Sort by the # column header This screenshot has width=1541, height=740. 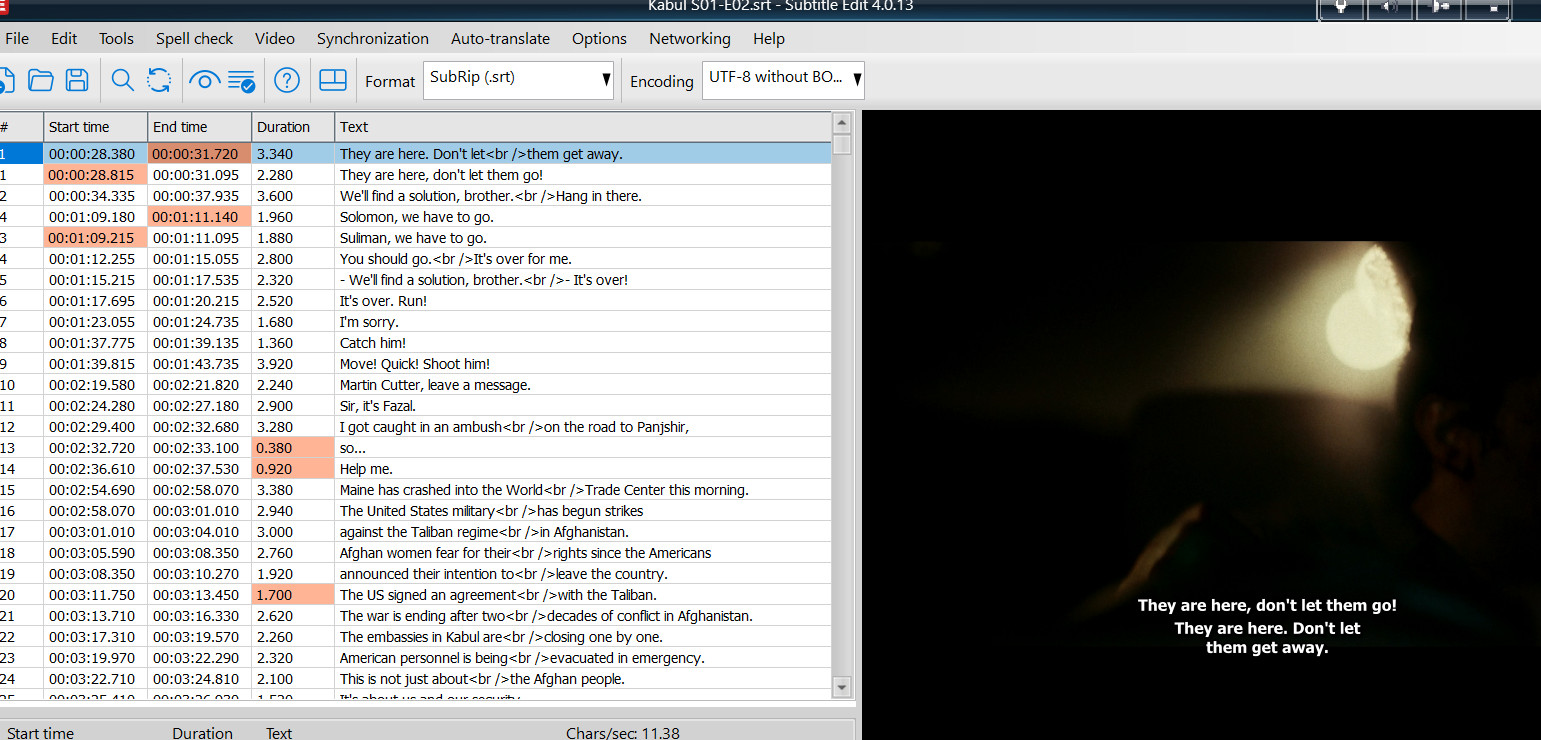click(x=21, y=127)
